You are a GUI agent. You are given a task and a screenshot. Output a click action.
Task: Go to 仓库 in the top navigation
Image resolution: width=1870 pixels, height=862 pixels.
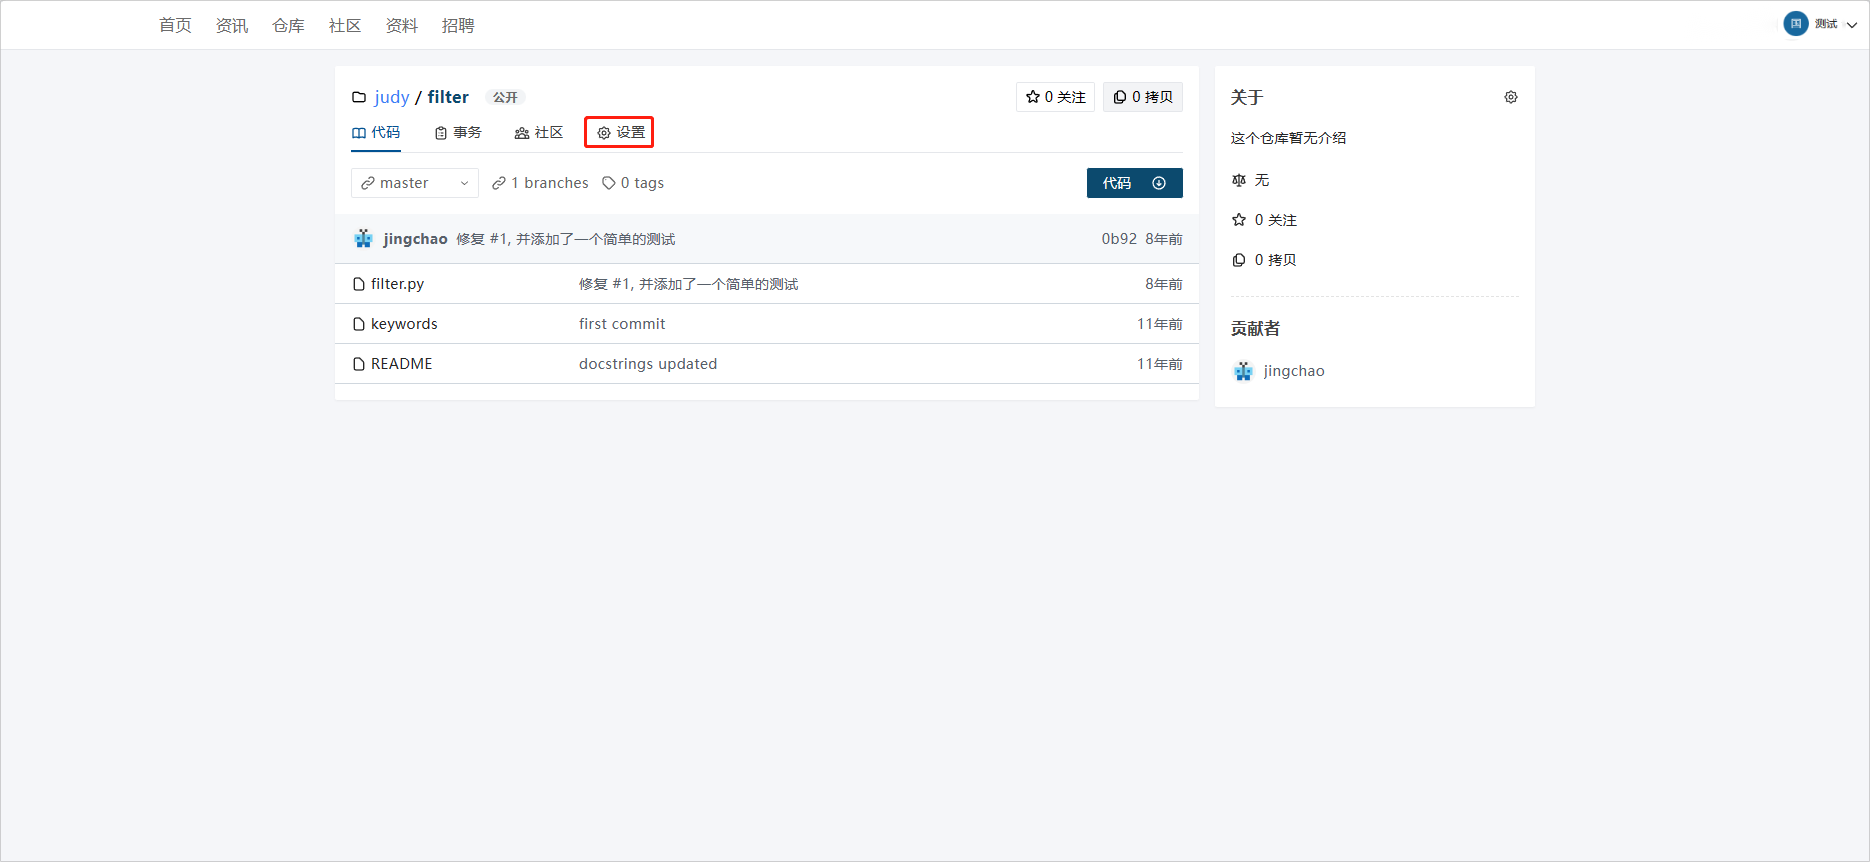pyautogui.click(x=288, y=25)
